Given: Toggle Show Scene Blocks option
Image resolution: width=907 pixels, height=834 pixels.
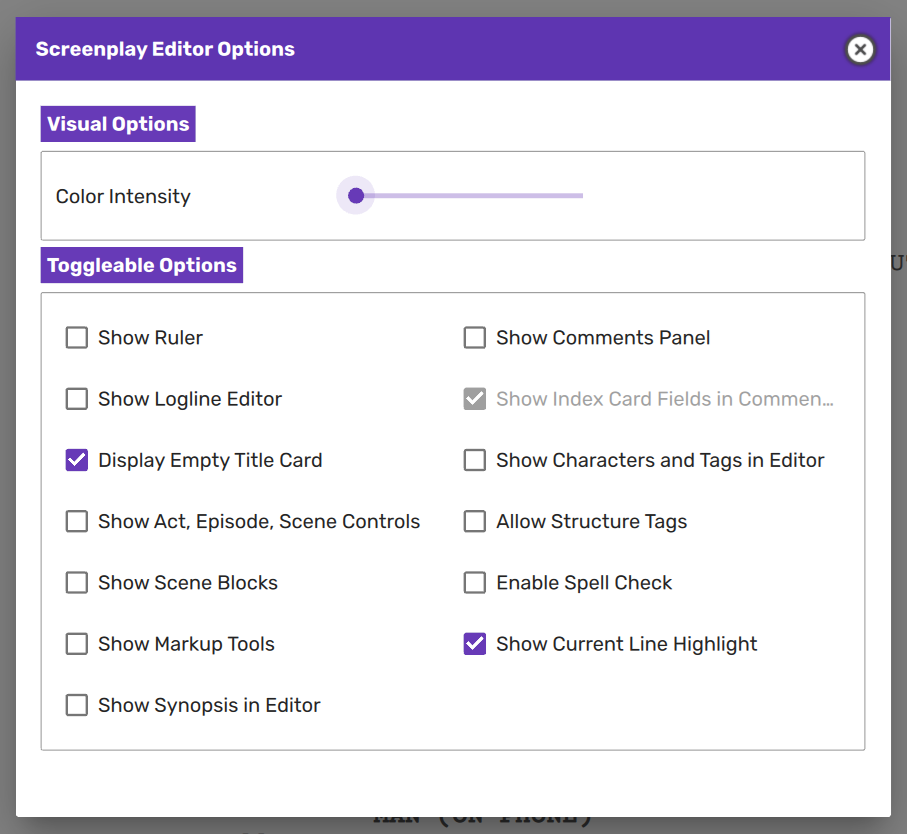Looking at the screenshot, I should click(77, 583).
